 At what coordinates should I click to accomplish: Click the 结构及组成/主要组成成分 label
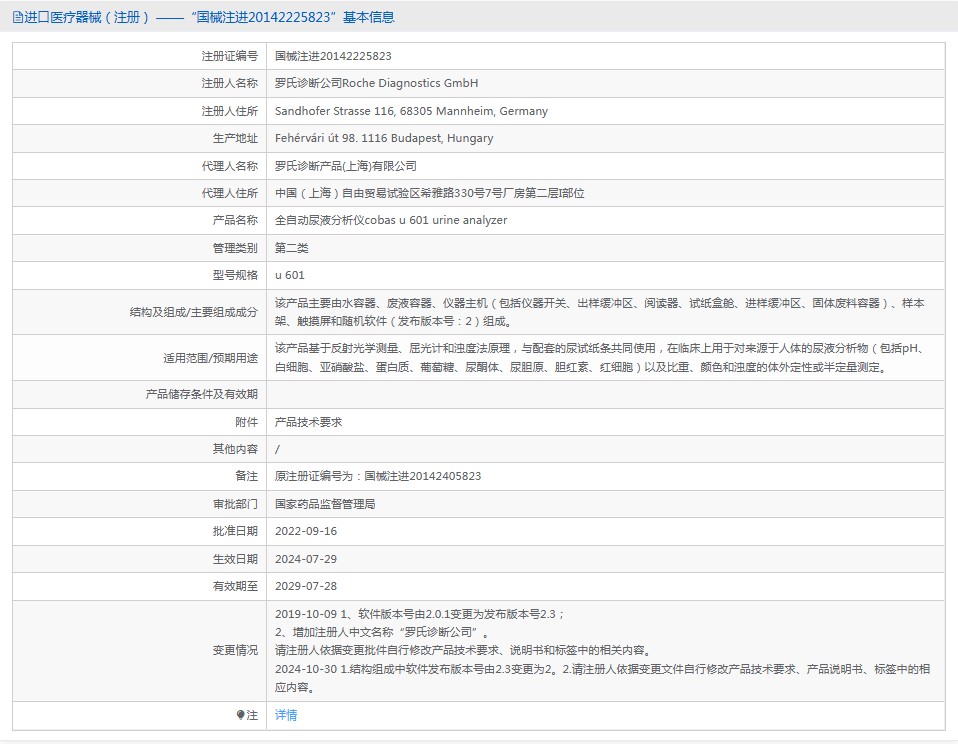tap(194, 312)
